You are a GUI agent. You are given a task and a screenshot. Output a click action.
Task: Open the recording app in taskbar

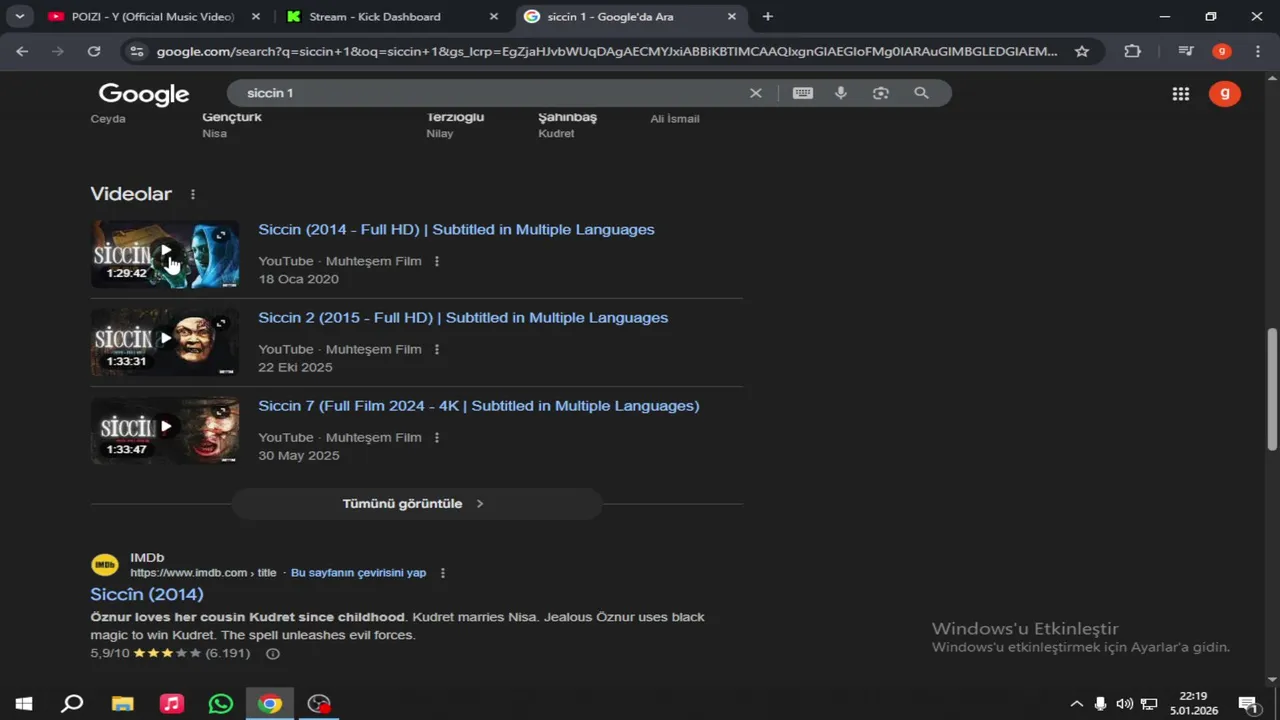319,704
